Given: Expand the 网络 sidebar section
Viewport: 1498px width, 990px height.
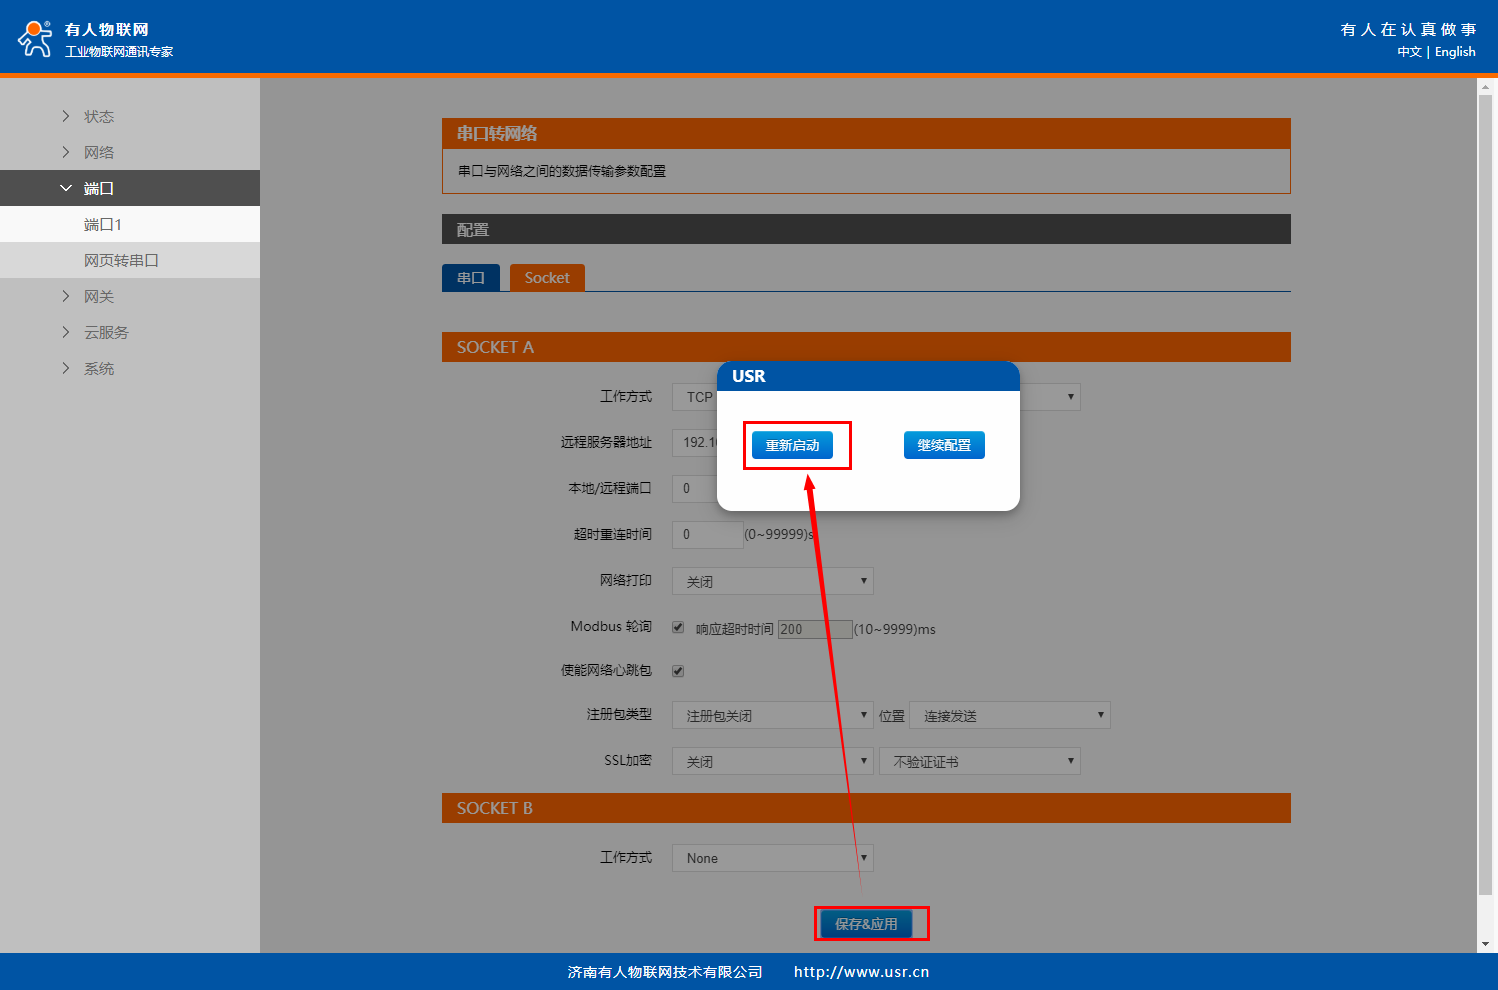Looking at the screenshot, I should tap(98, 152).
